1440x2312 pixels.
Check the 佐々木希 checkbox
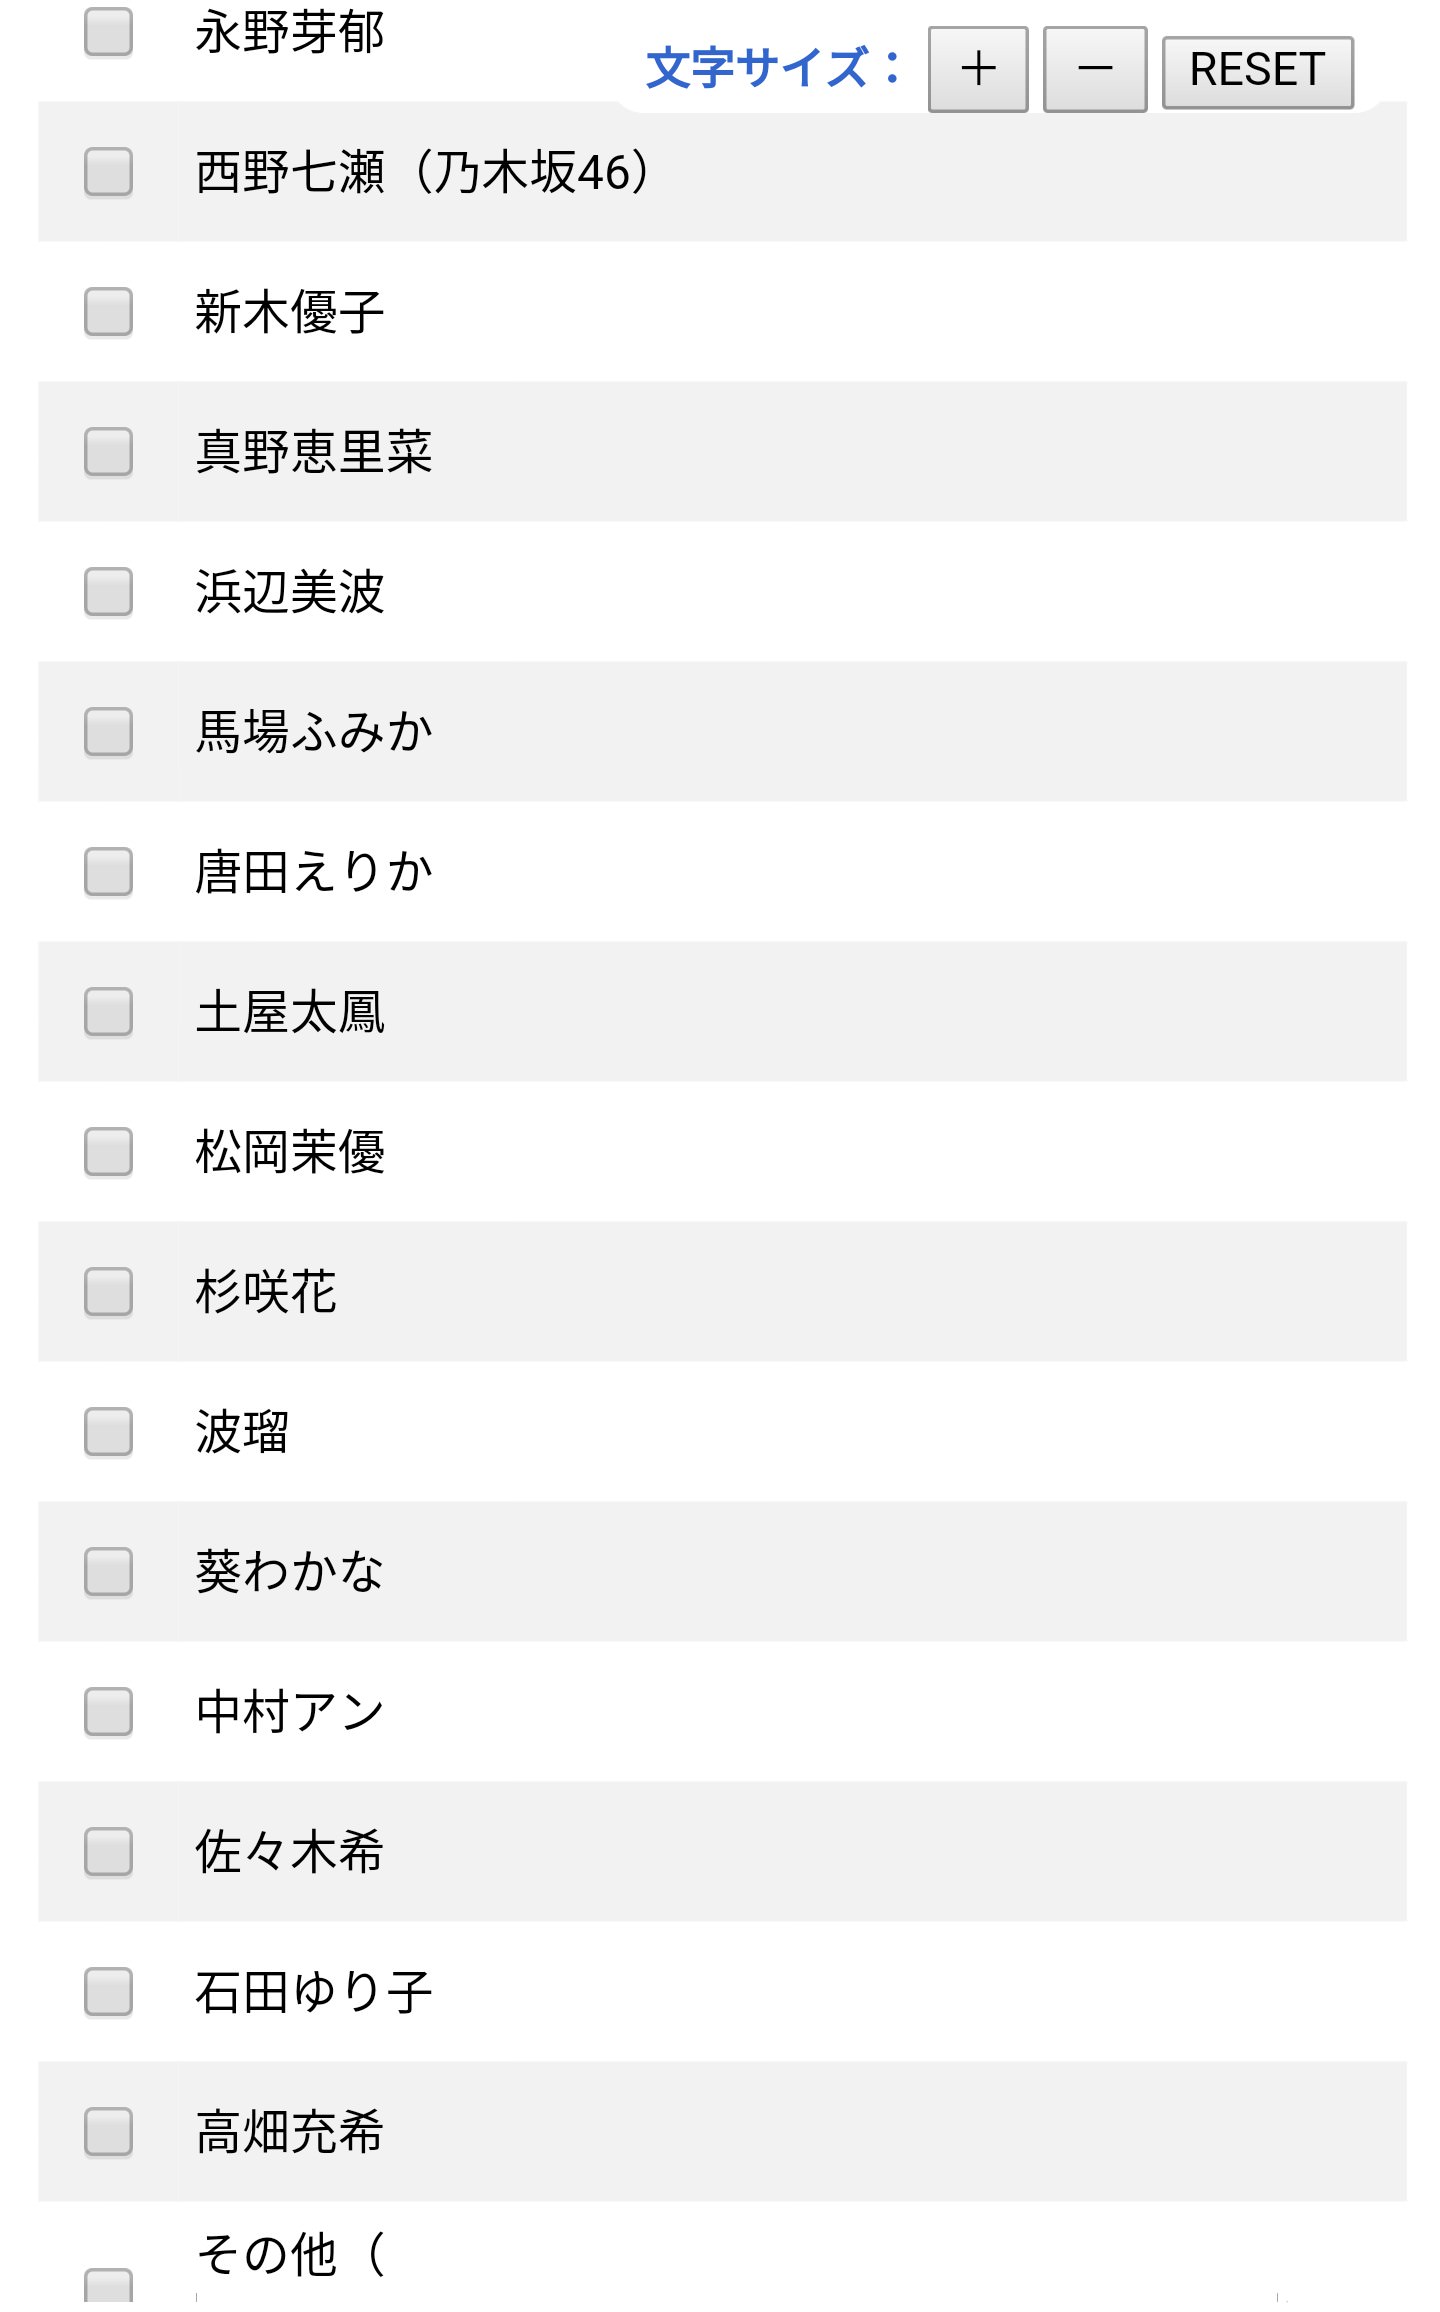(109, 1852)
